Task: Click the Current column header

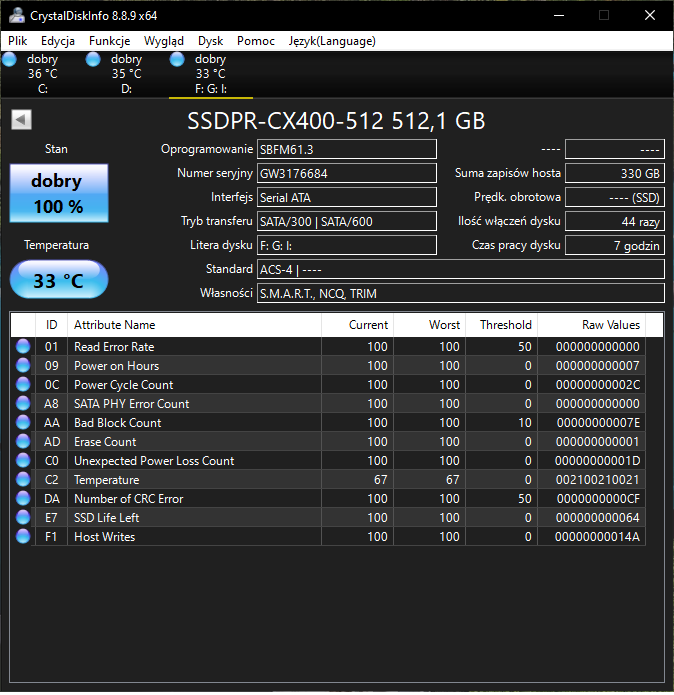Action: click(x=358, y=325)
